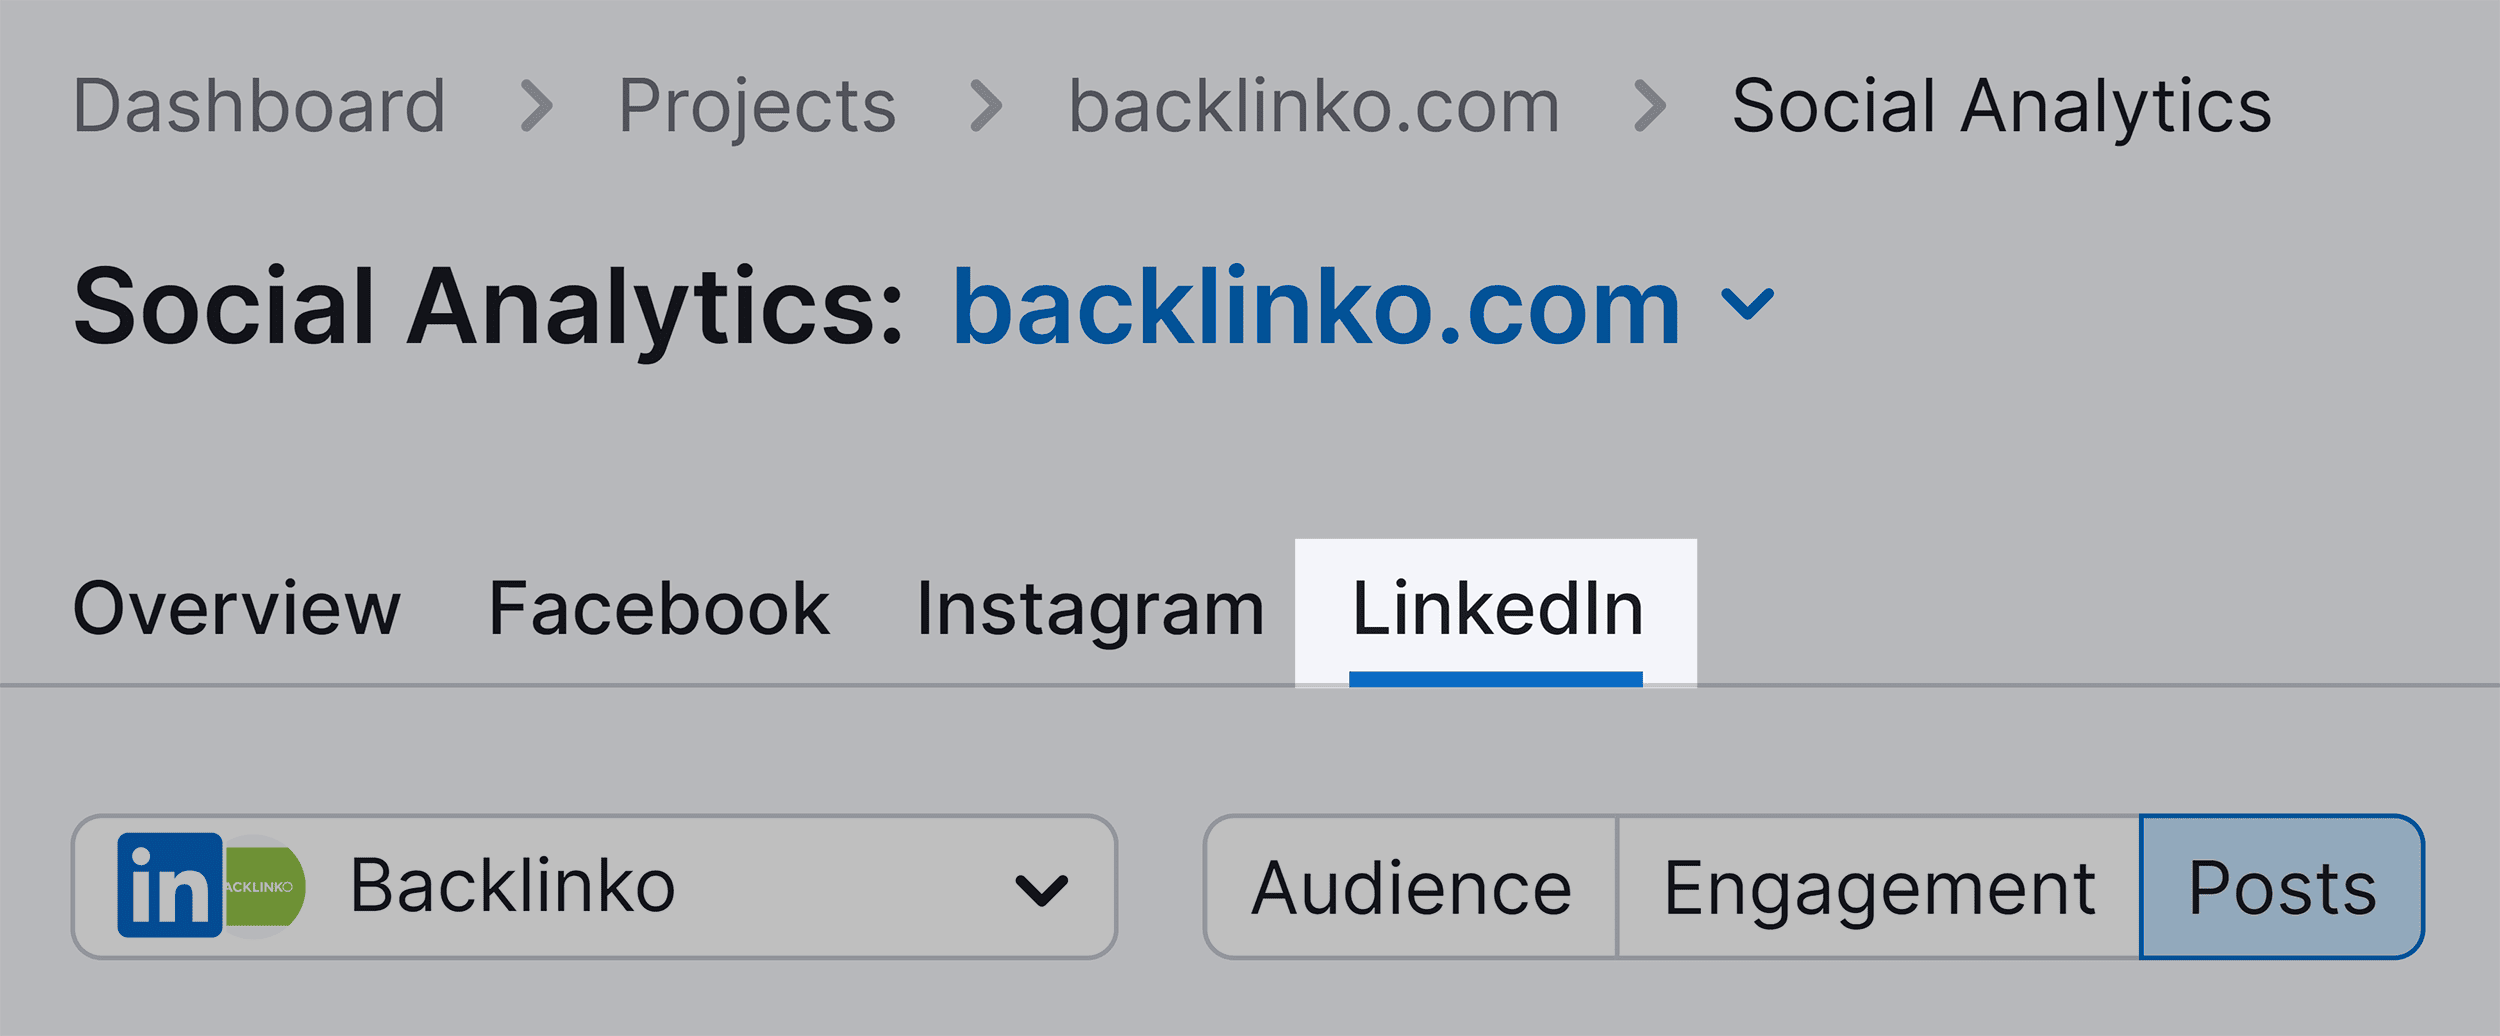
Task: Switch to Engagement view
Action: tap(1878, 888)
